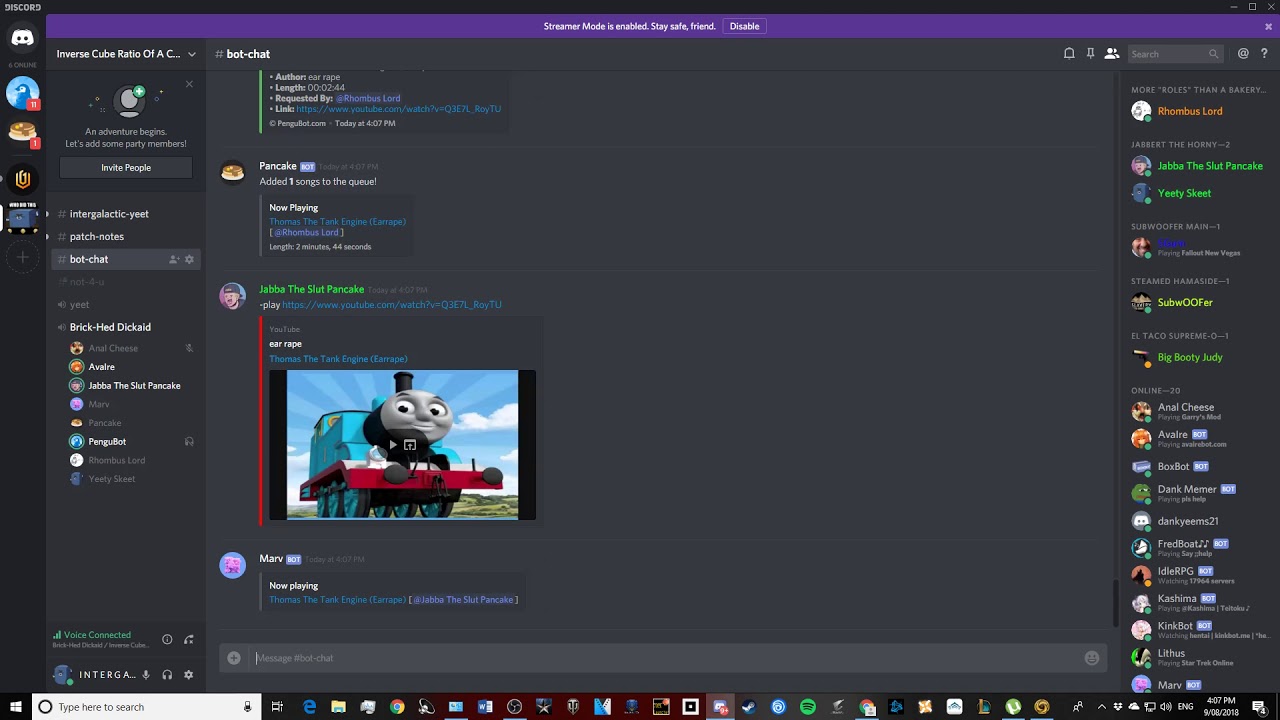This screenshot has height=720, width=1280.
Task: Open Microsoft Edge from the taskbar
Action: point(309,707)
